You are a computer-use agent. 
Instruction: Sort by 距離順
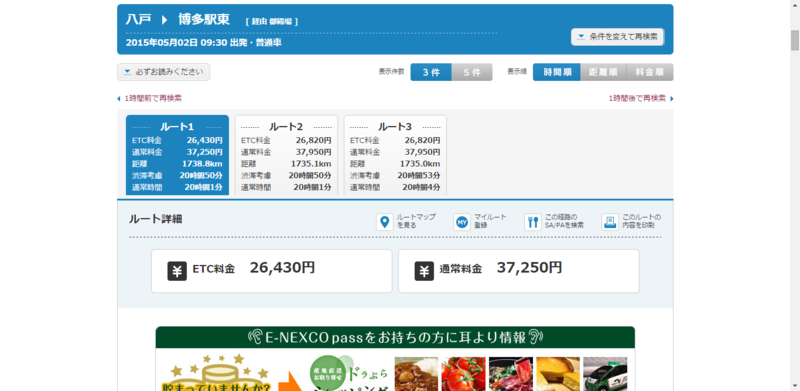click(x=603, y=72)
